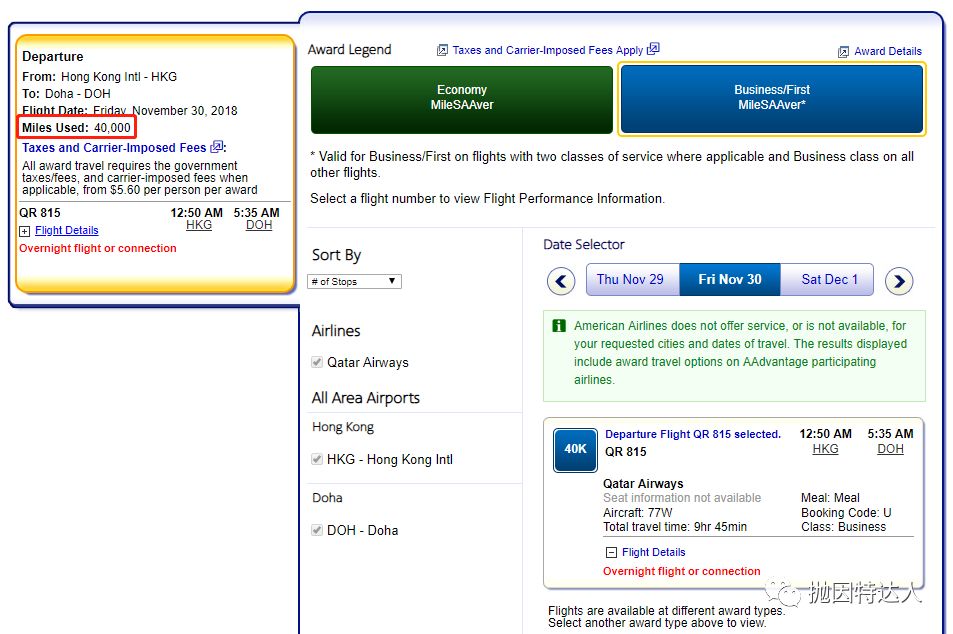
Task: Click 5:35 AM arrival time in result card
Action: (x=890, y=434)
